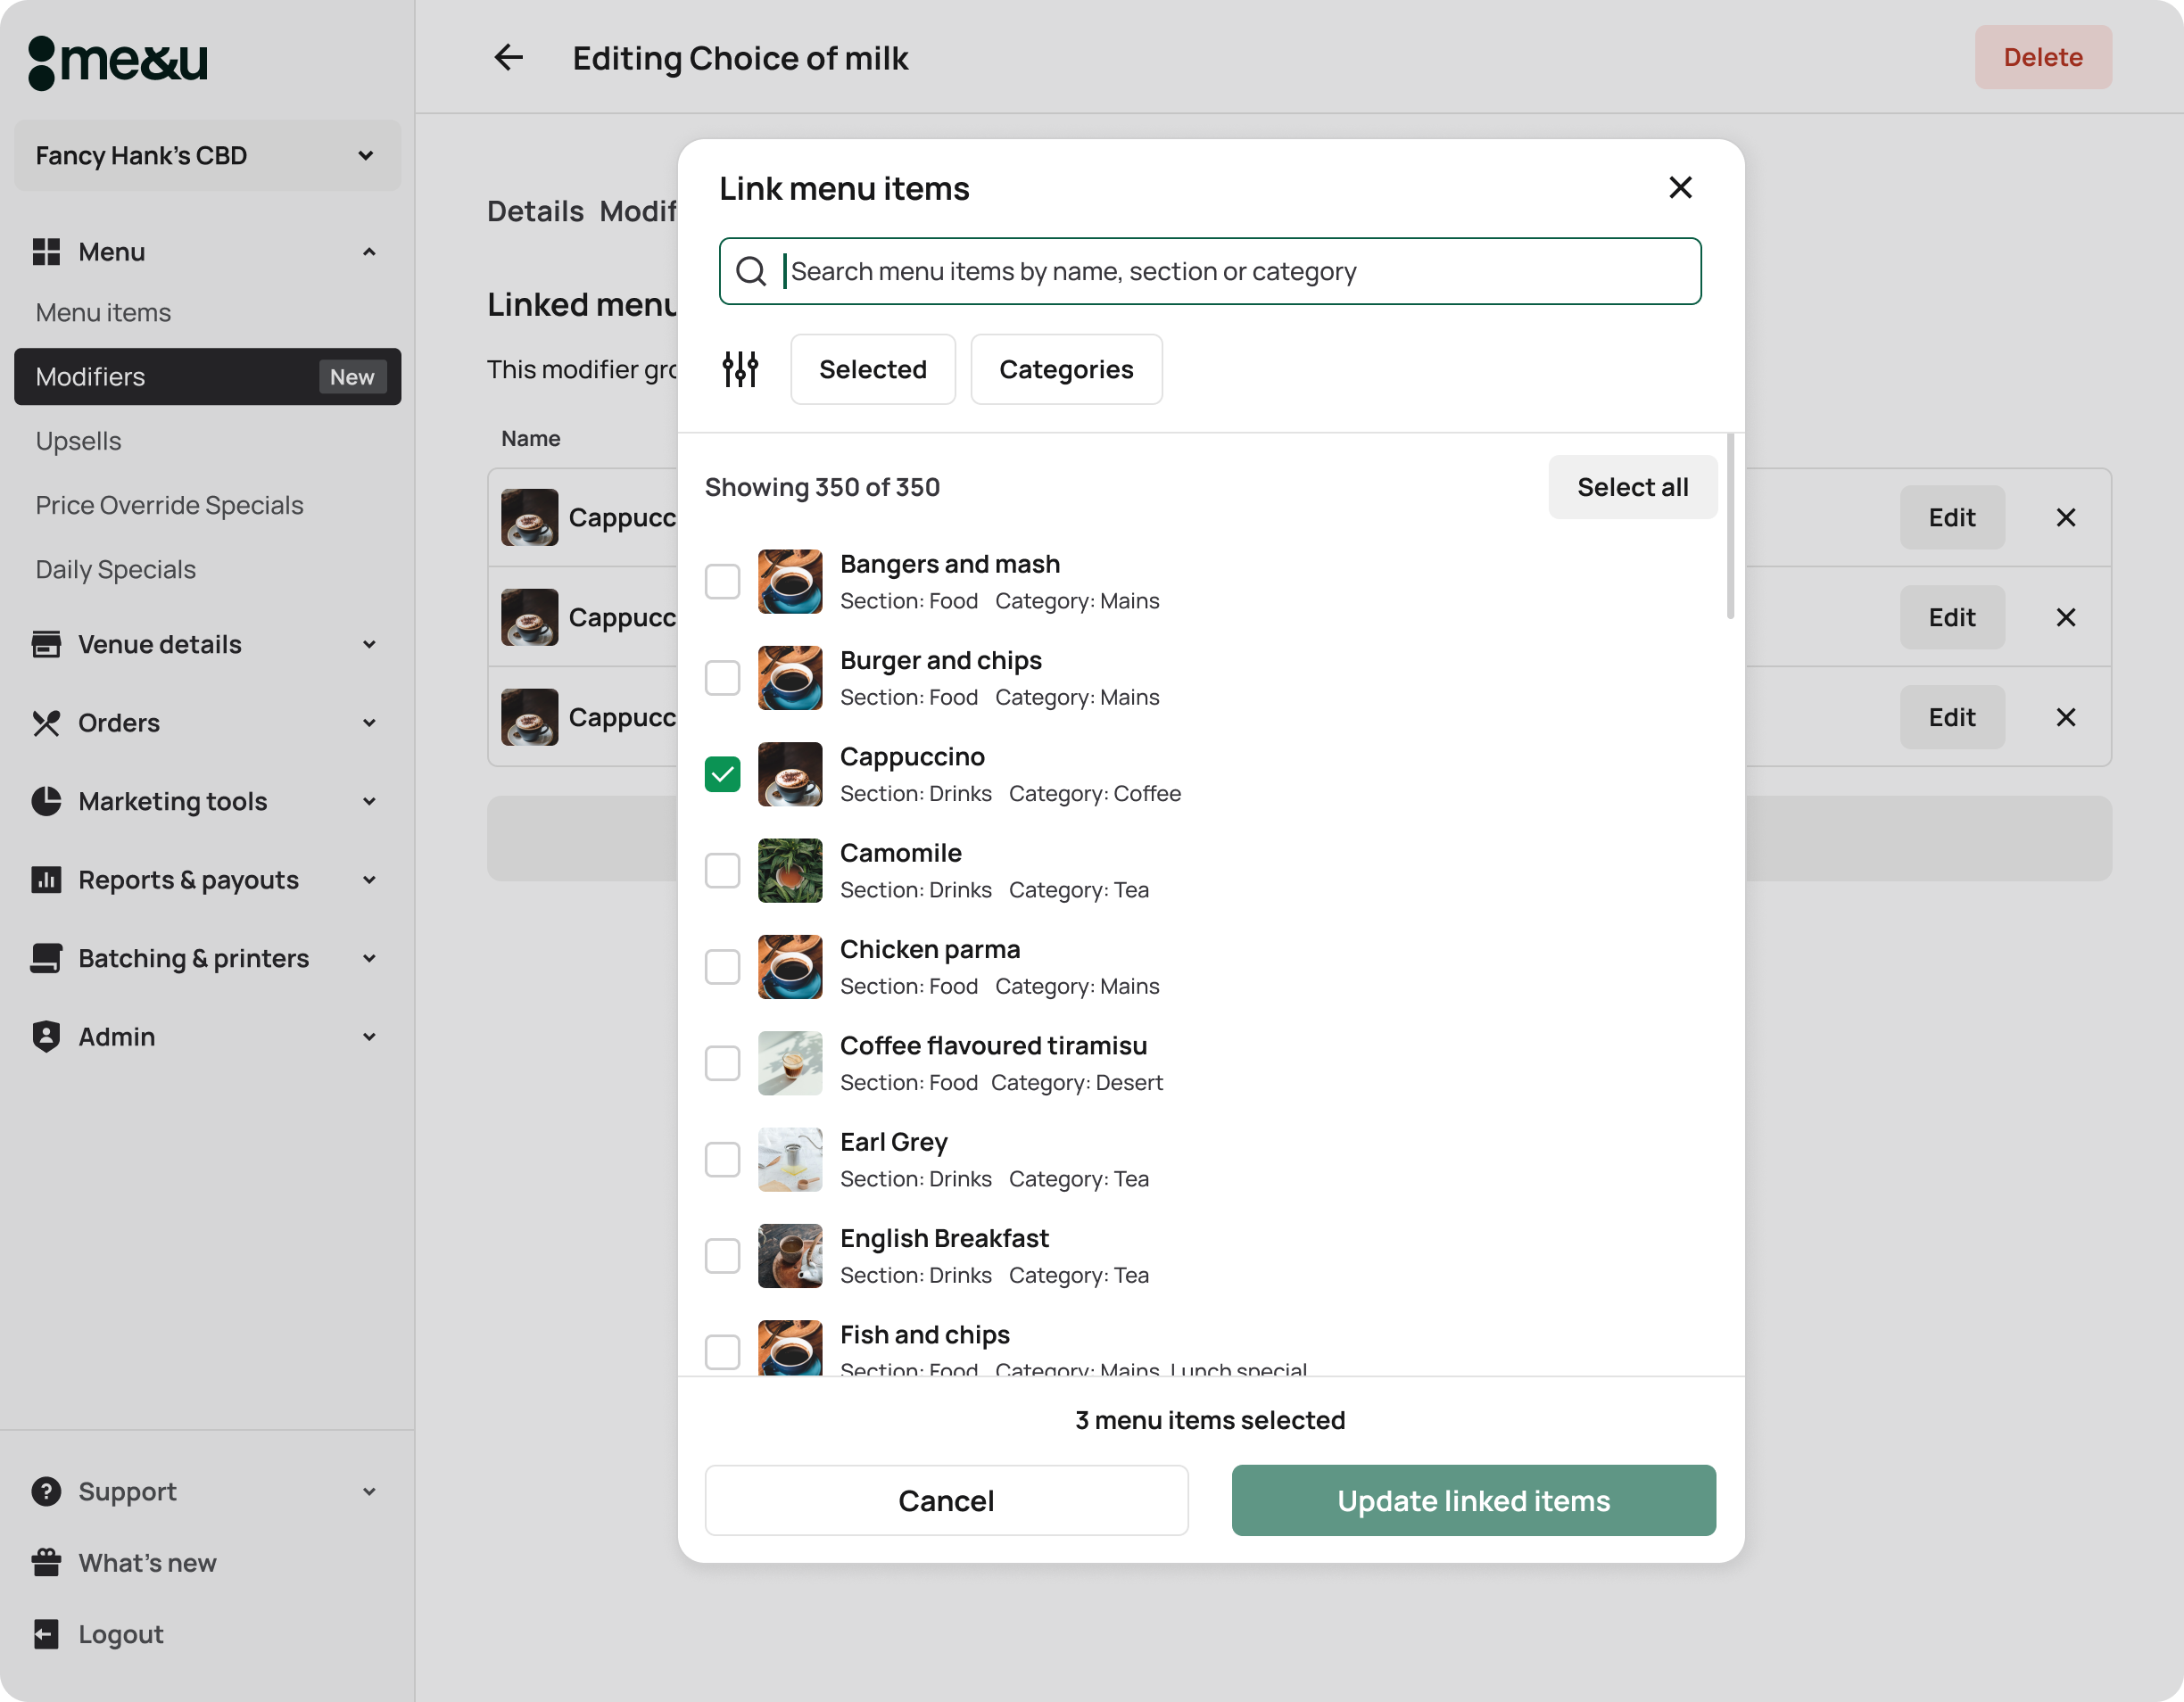Screen dimensions: 2184x1702
Task: Open the Fancy Hank's CBD venue dropdown
Action: pyautogui.click(x=207, y=156)
